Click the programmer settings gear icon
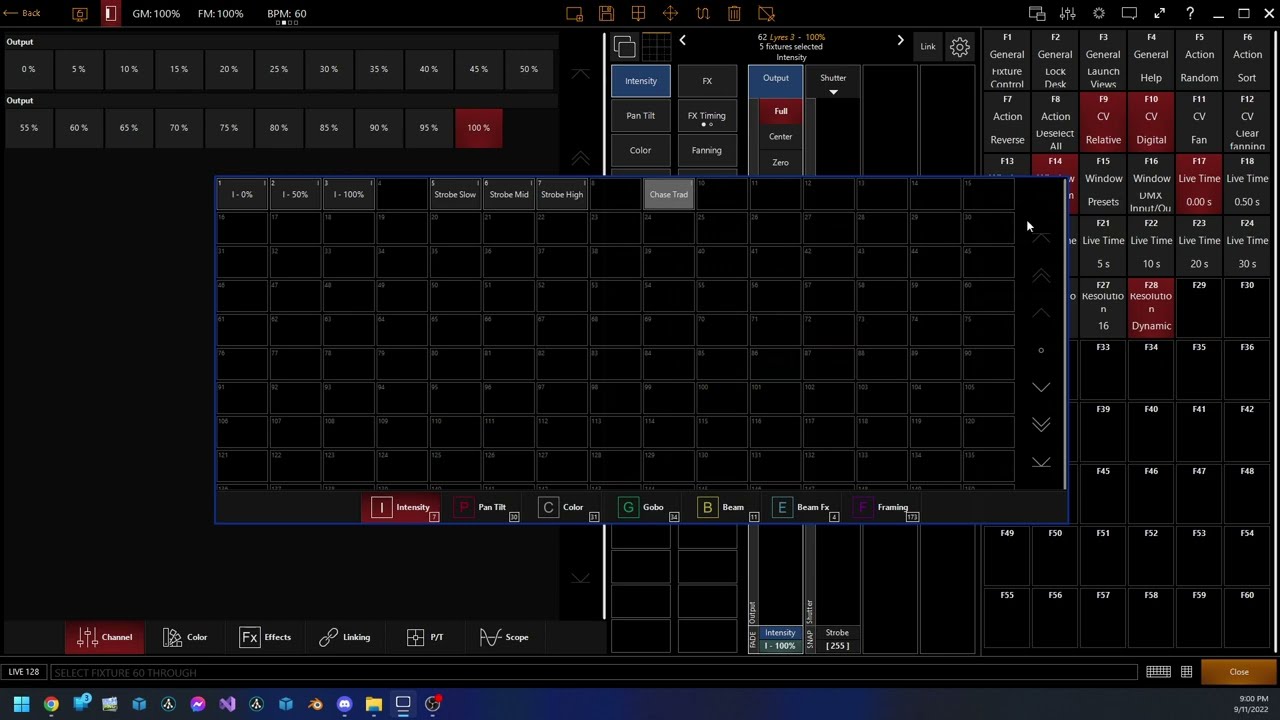1280x720 pixels. coord(959,47)
